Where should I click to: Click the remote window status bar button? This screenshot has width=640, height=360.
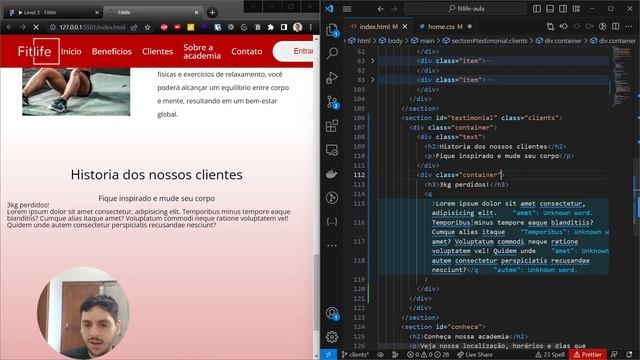[329, 355]
